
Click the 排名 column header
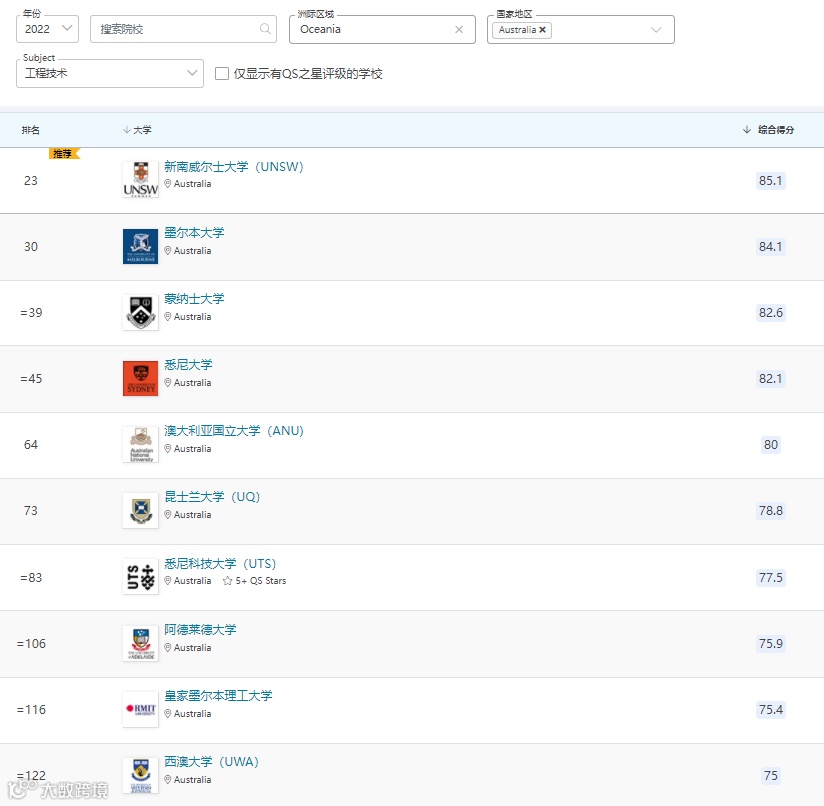[x=30, y=130]
